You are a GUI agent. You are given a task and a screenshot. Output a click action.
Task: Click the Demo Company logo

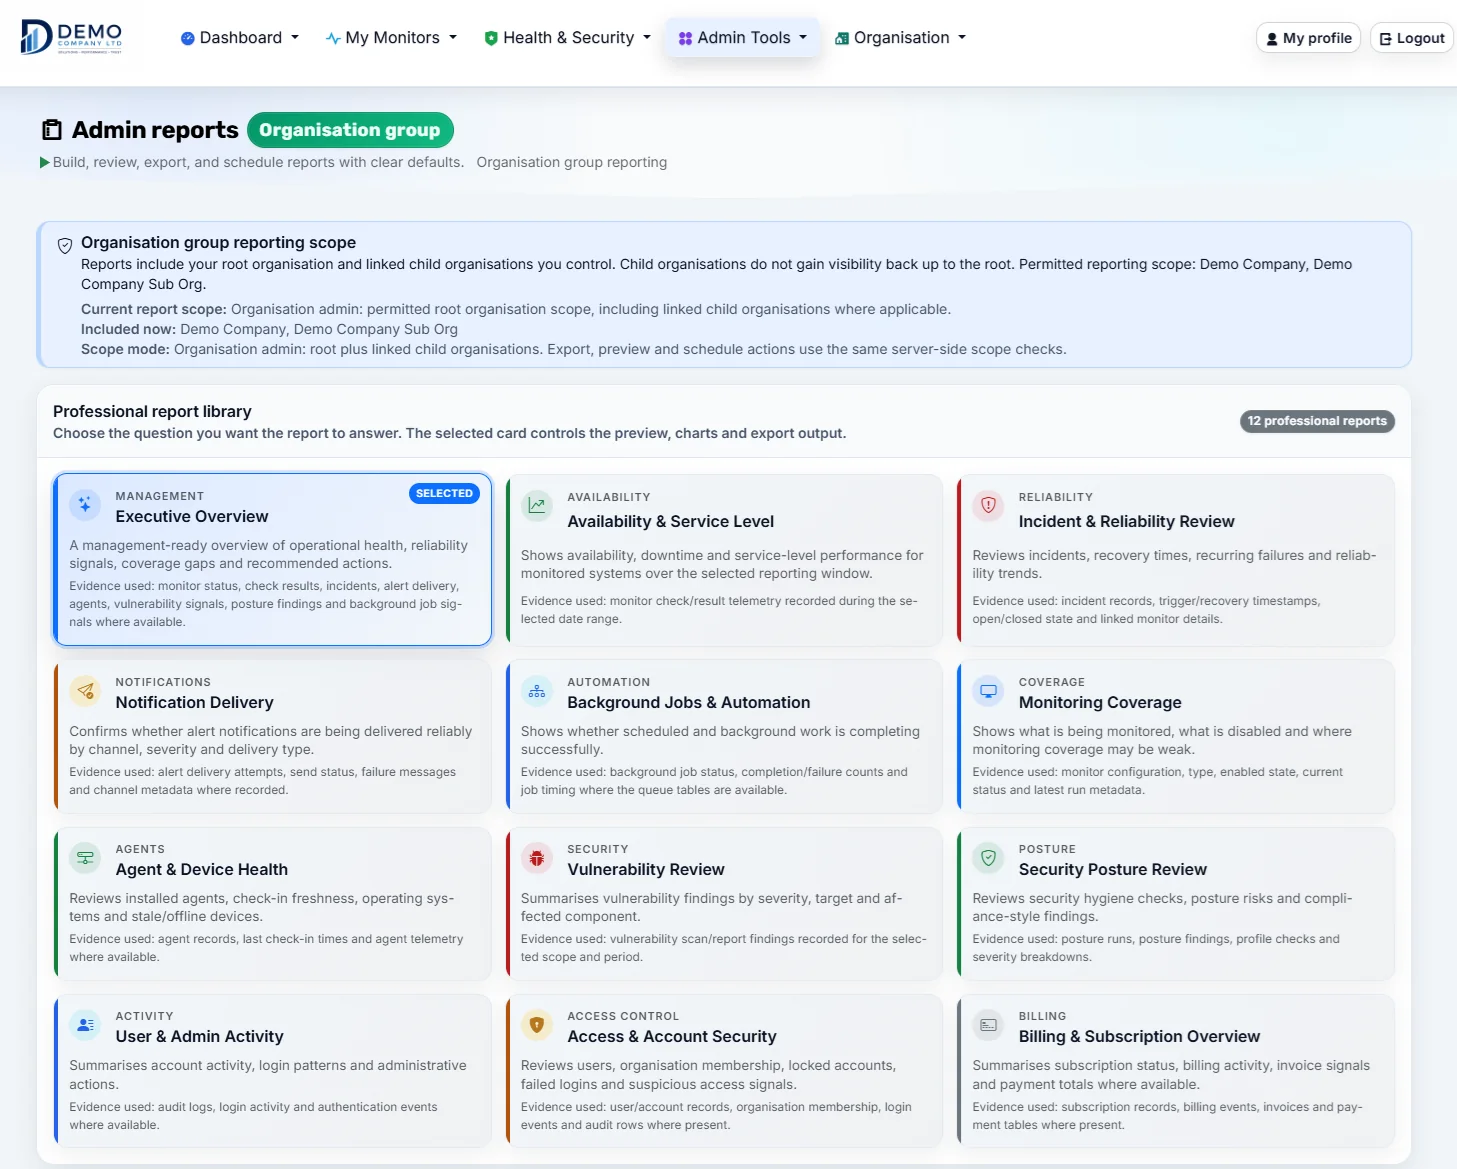coord(71,37)
